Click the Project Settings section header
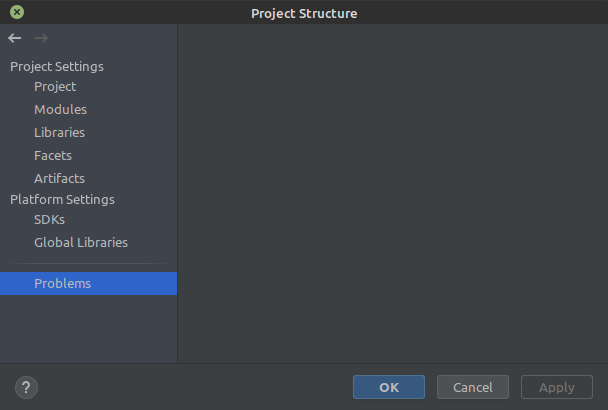Image resolution: width=608 pixels, height=410 pixels. pos(57,67)
